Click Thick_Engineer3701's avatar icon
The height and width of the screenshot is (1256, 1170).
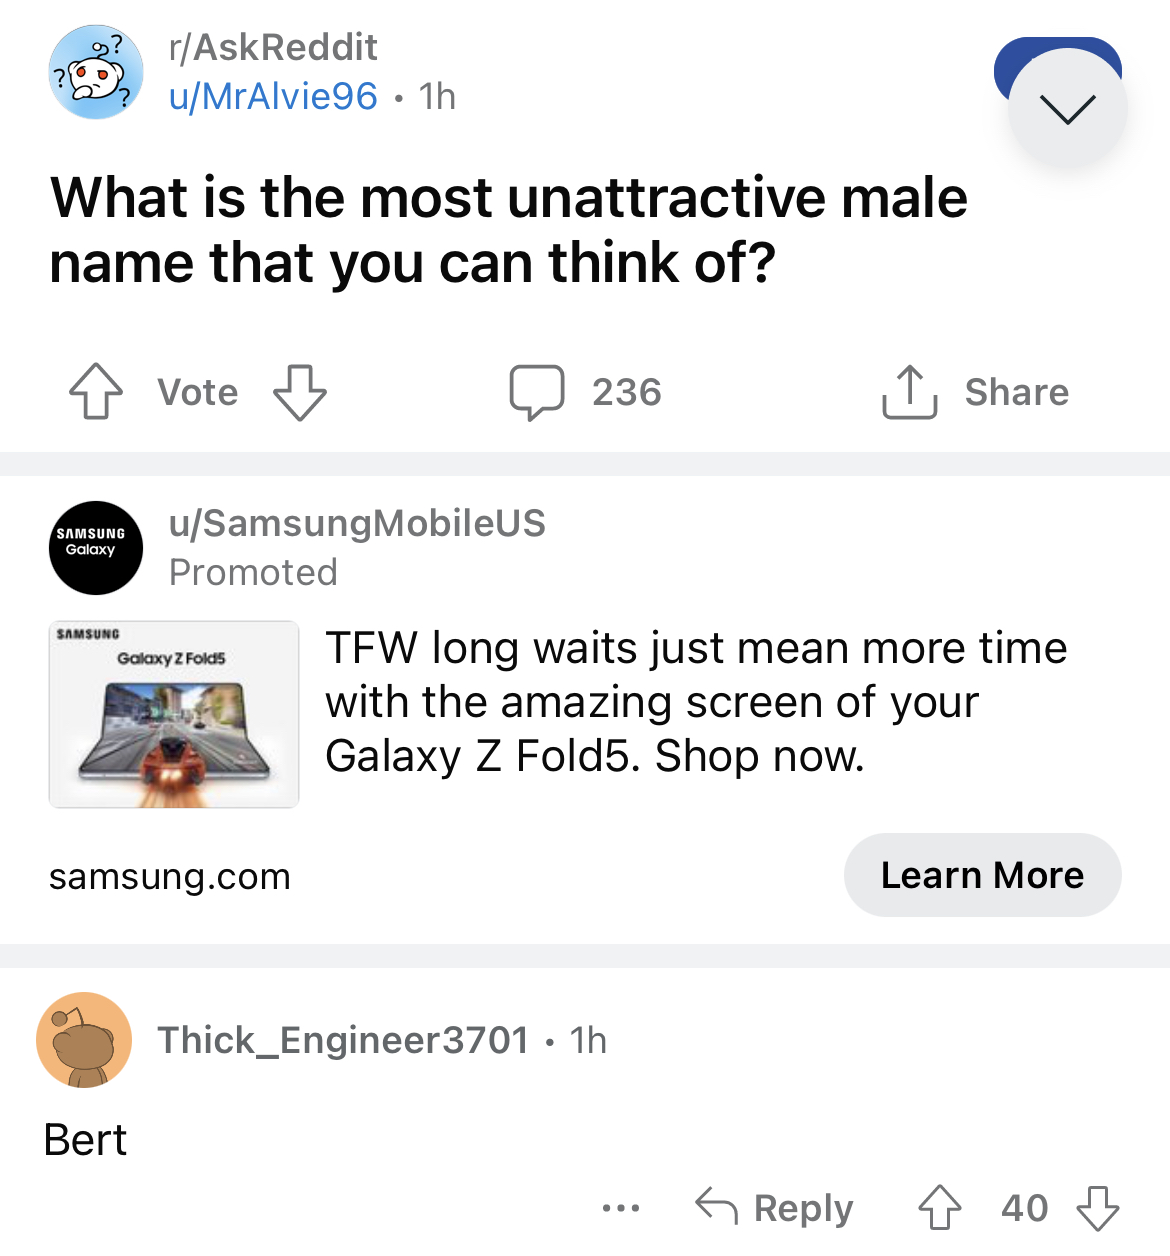pyautogui.click(x=84, y=1040)
